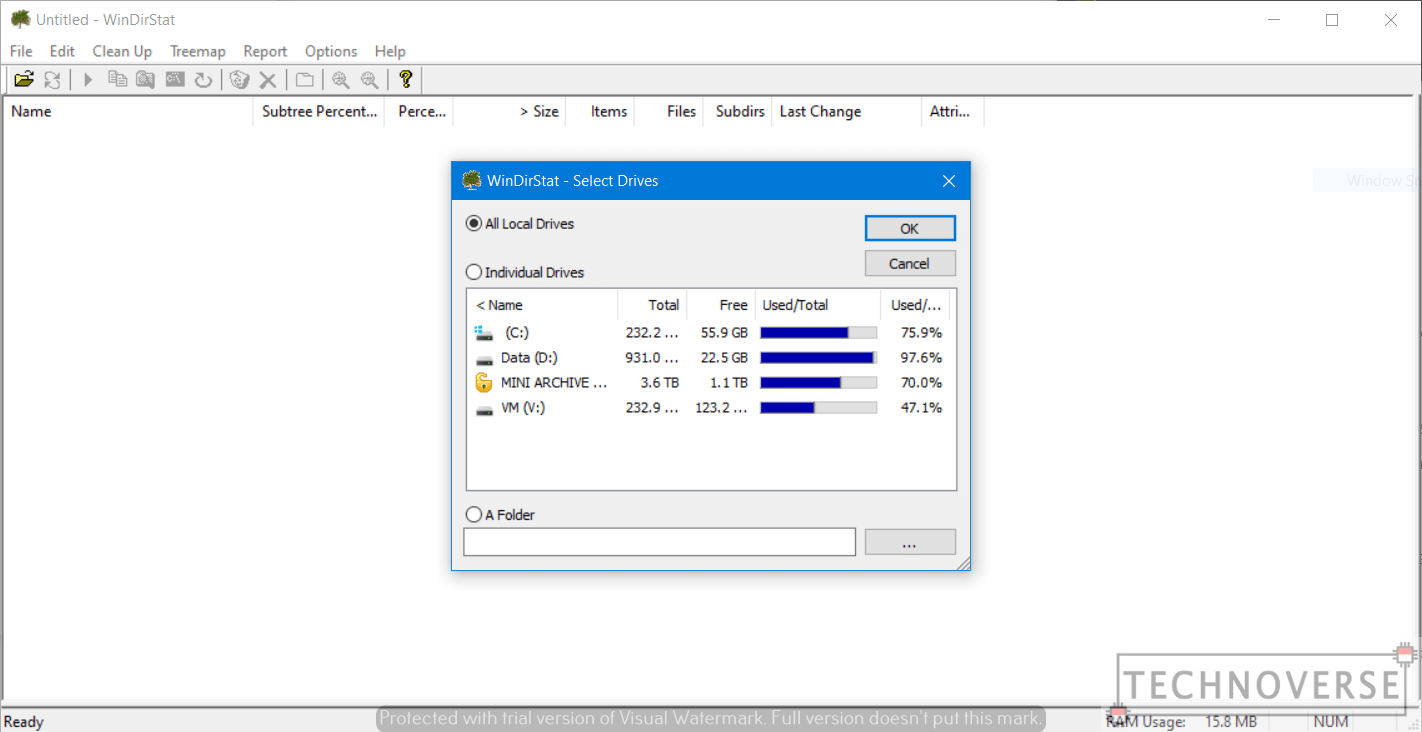Viewport: 1422px width, 732px height.
Task: Sort drives by Free column header
Action: click(720, 305)
